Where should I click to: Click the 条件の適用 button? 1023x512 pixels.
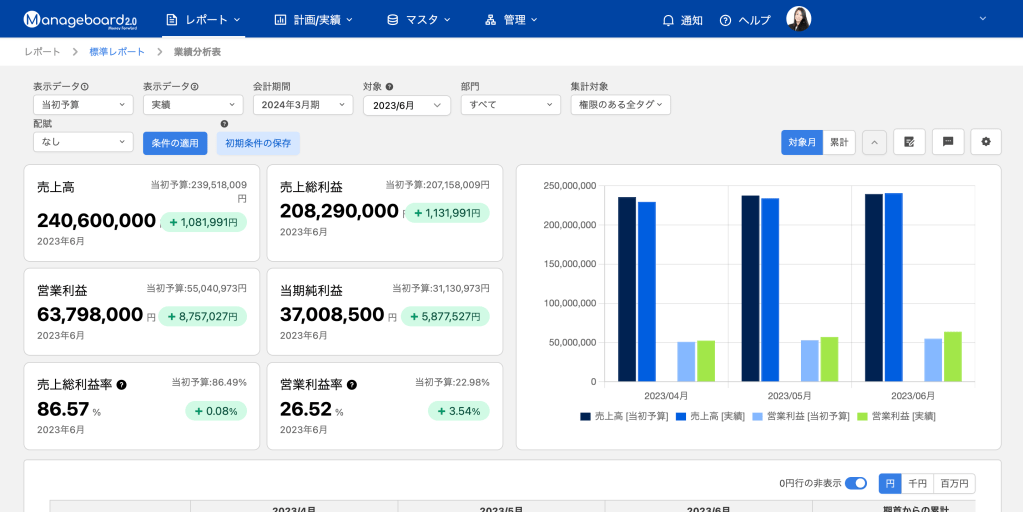(x=174, y=143)
